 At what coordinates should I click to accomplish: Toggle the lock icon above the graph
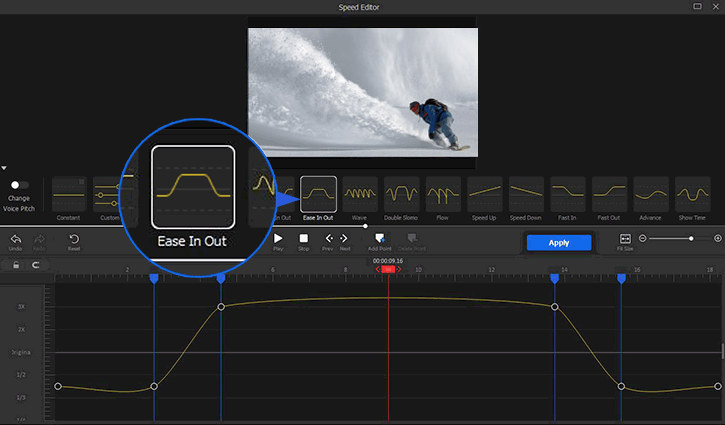[x=16, y=265]
